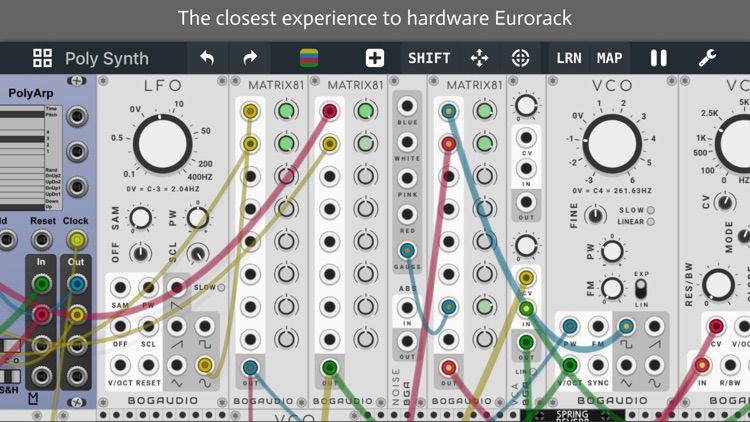Toggle the VCO SLOW mode button
The width and height of the screenshot is (750, 422).
(651, 210)
